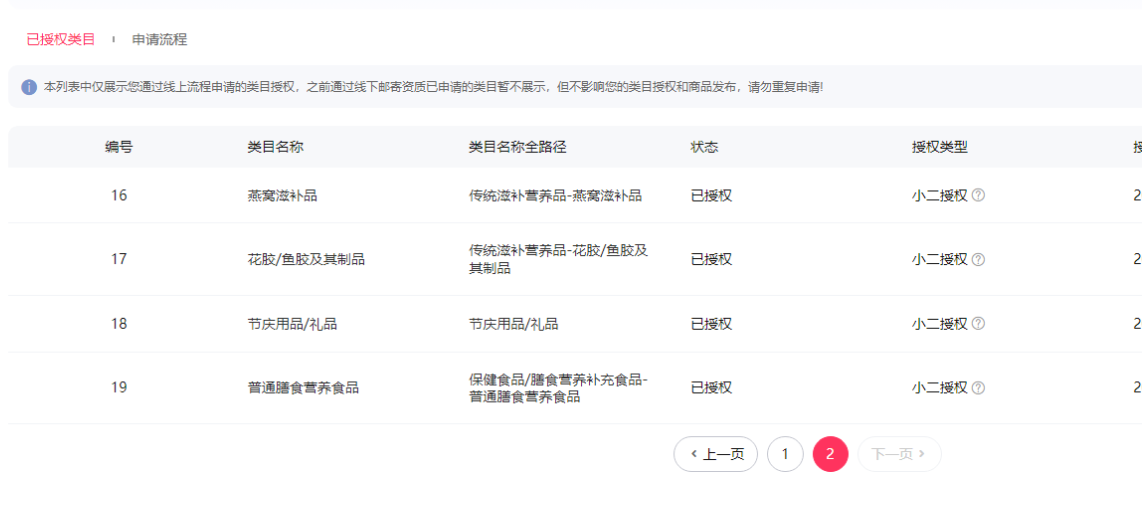Click the 类目名称 column header
This screenshot has width=1142, height=515.
pos(276,147)
